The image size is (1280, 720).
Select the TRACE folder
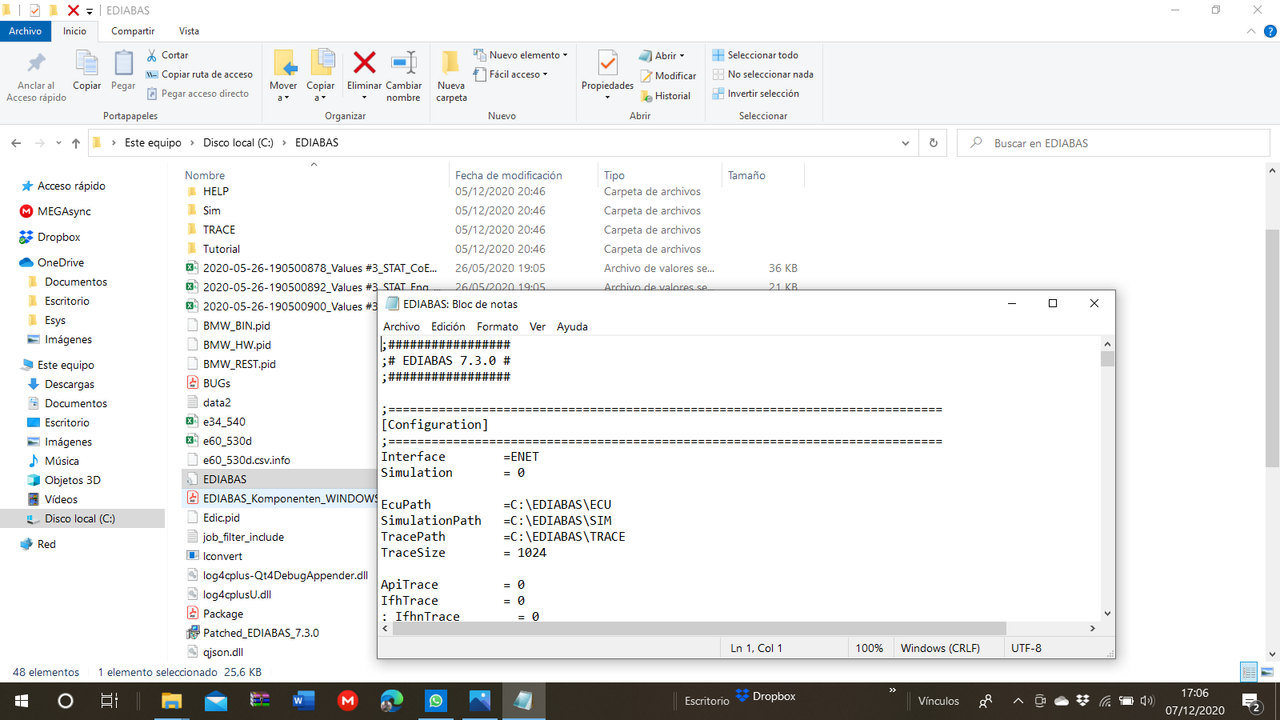(x=219, y=230)
